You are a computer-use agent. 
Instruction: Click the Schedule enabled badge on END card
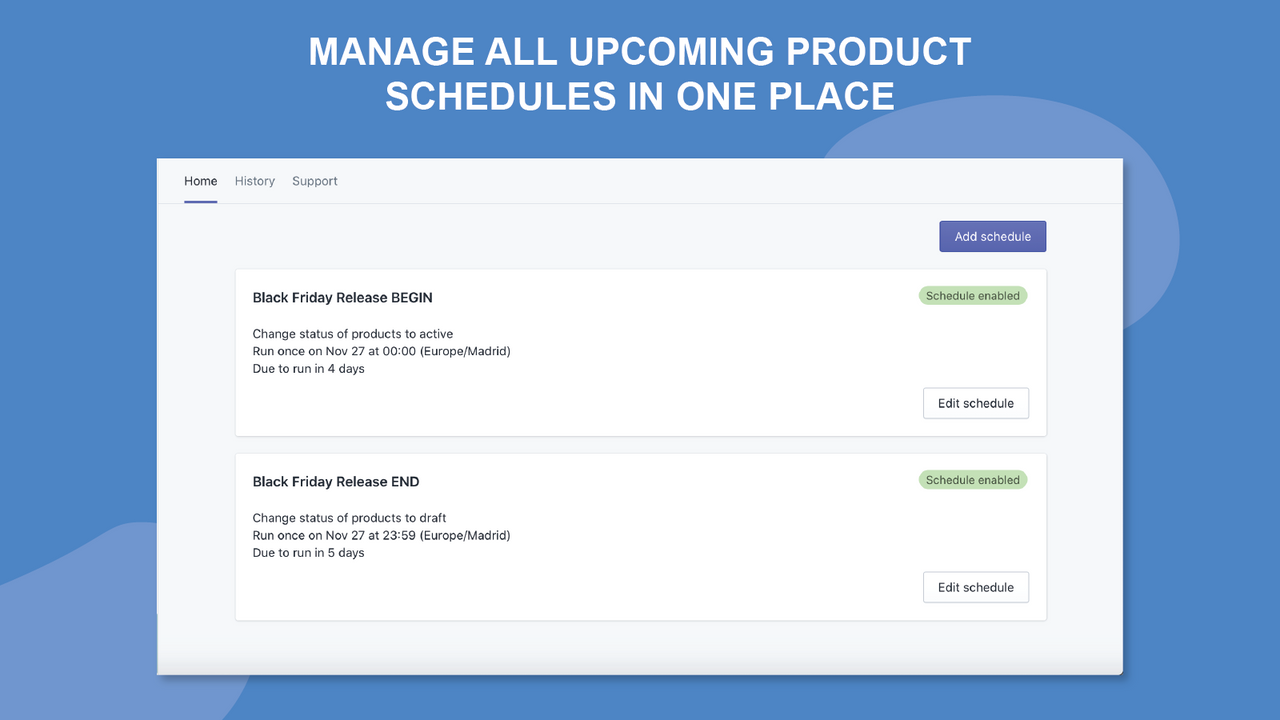click(x=972, y=479)
